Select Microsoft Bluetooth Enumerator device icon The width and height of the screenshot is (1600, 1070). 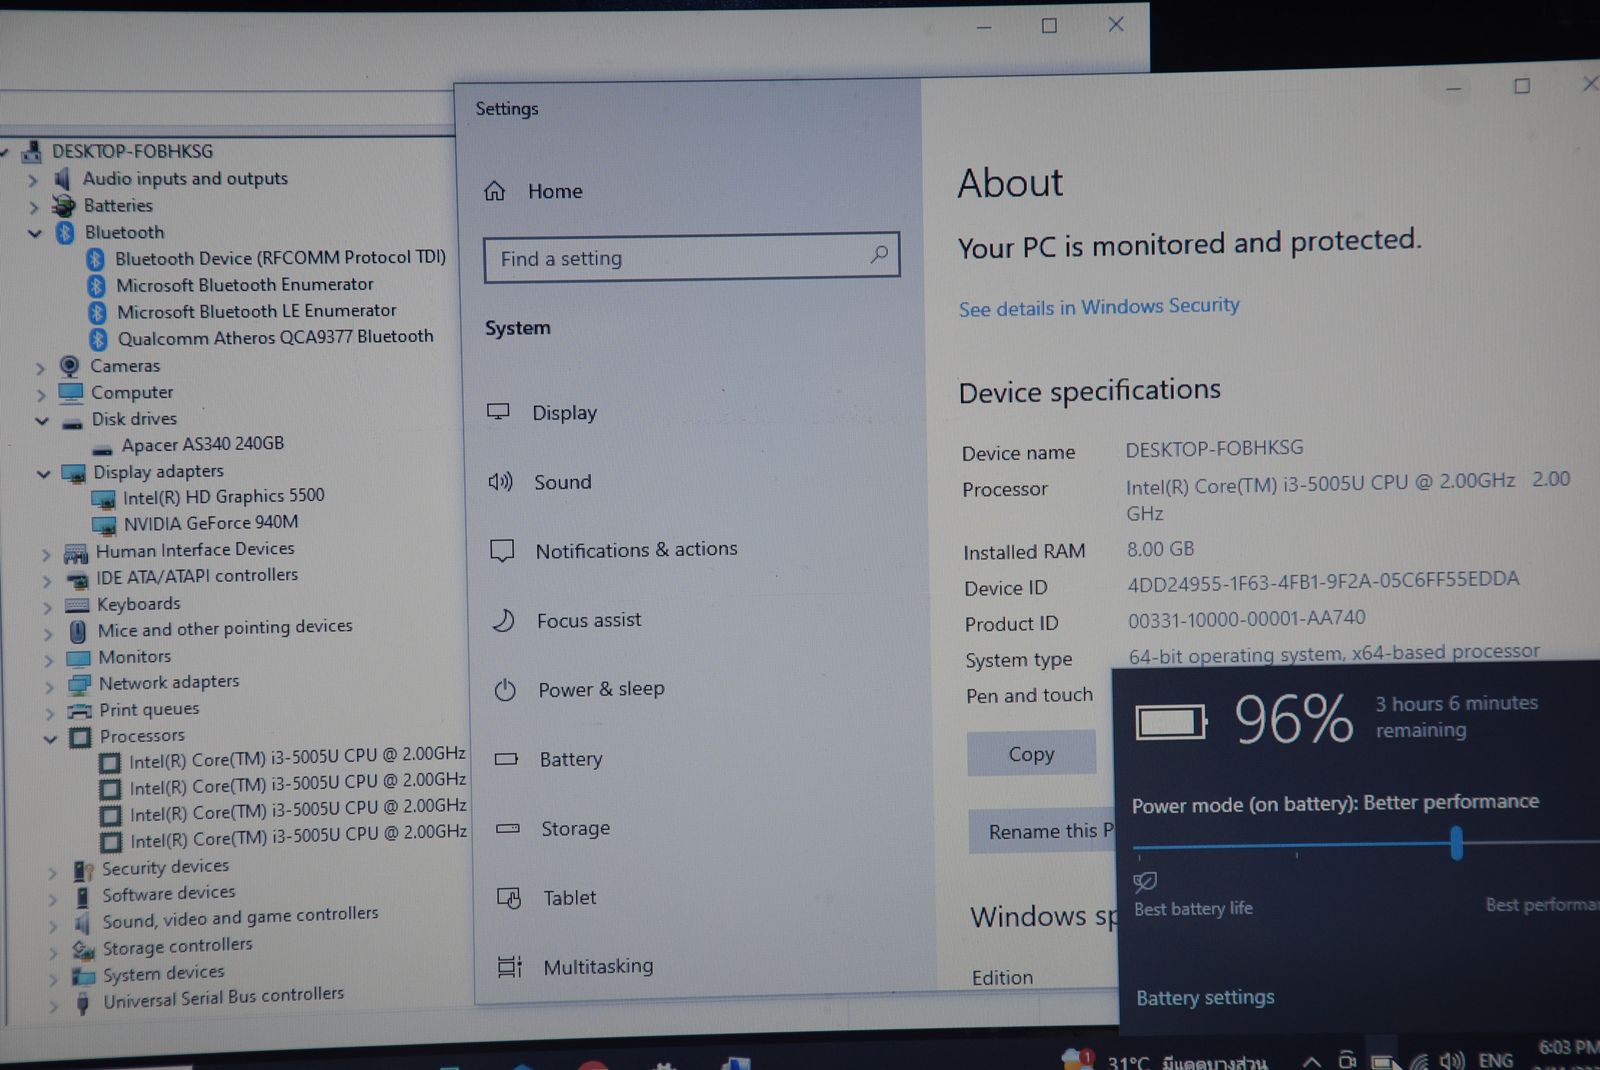96,286
